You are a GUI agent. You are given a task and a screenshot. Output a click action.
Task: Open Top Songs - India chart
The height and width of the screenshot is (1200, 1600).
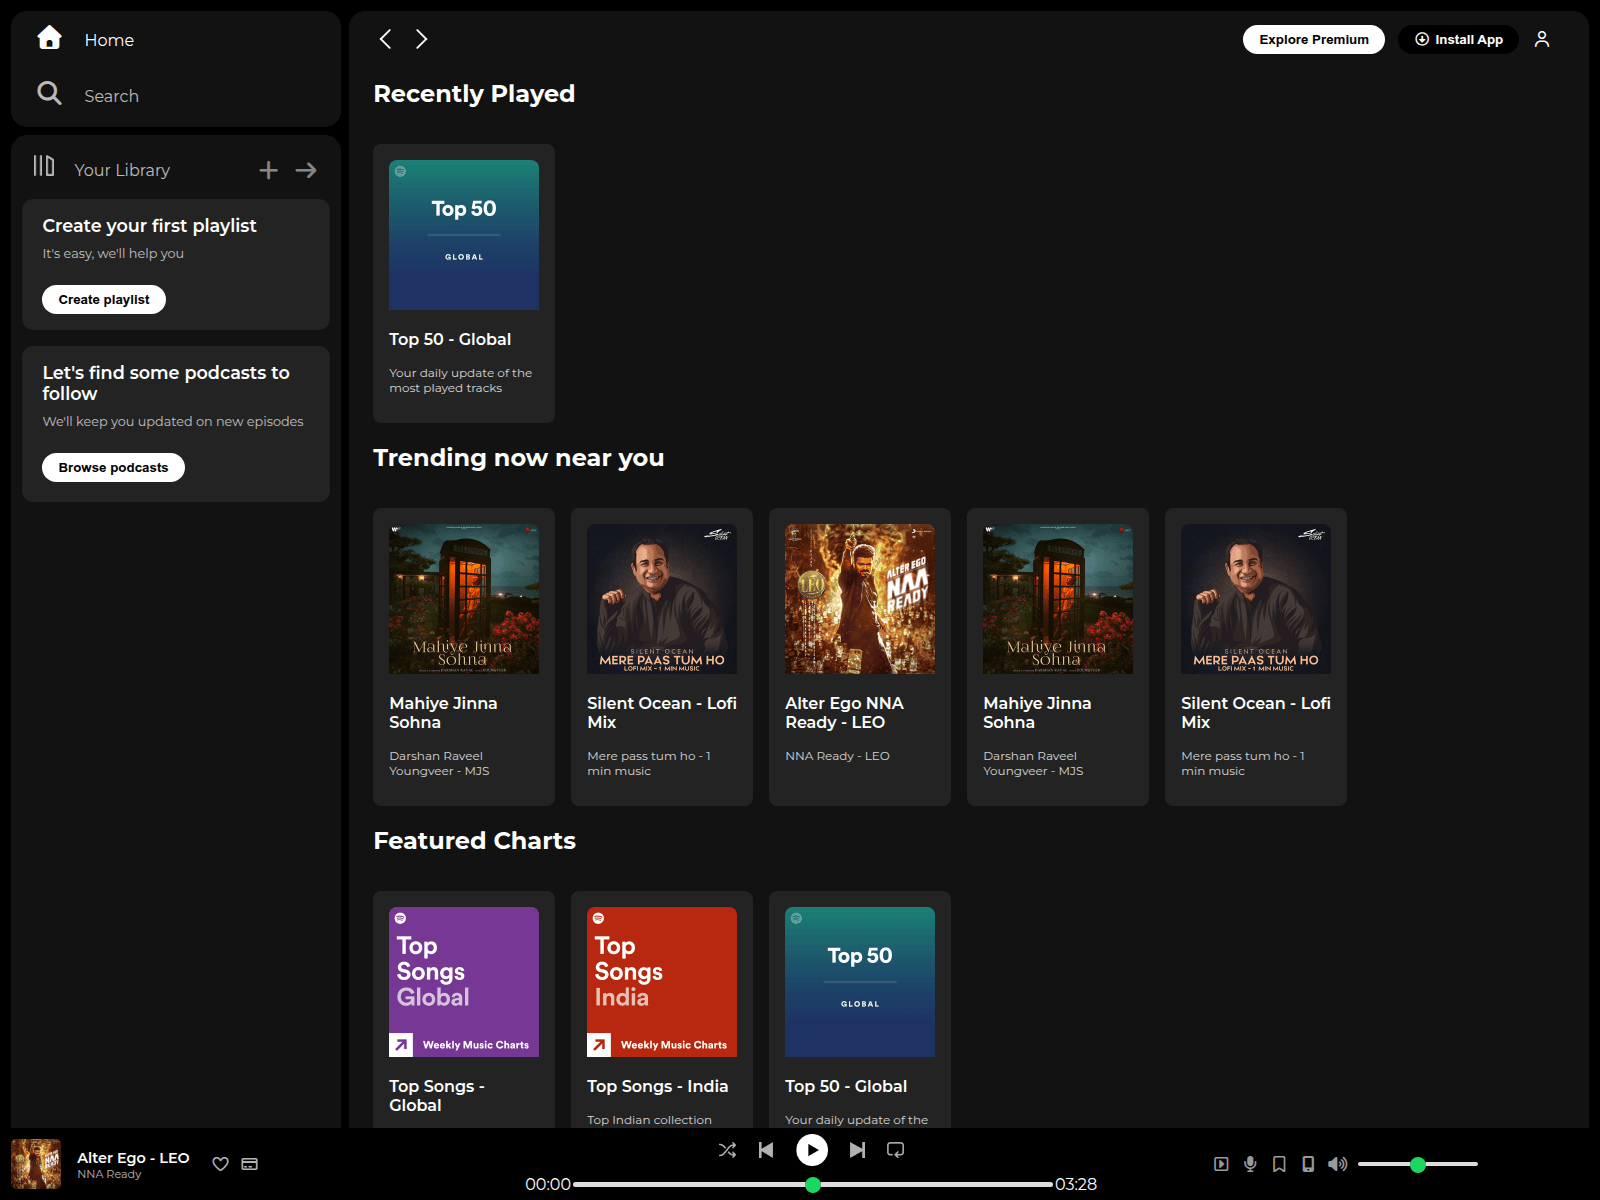pyautogui.click(x=662, y=1010)
